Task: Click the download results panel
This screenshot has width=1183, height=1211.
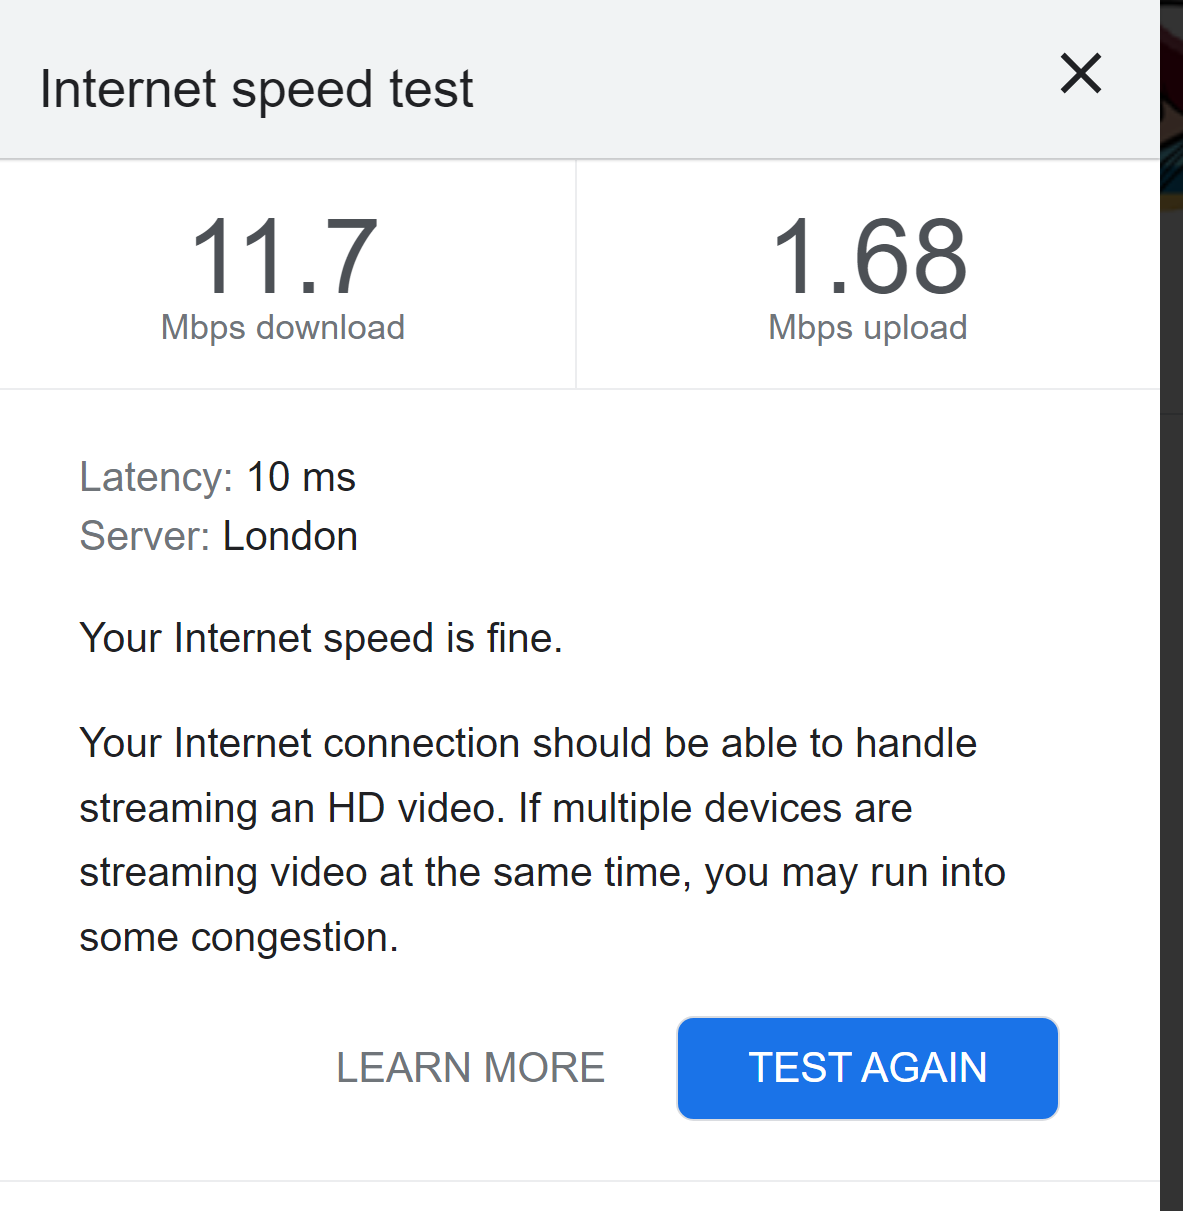Action: 285,273
